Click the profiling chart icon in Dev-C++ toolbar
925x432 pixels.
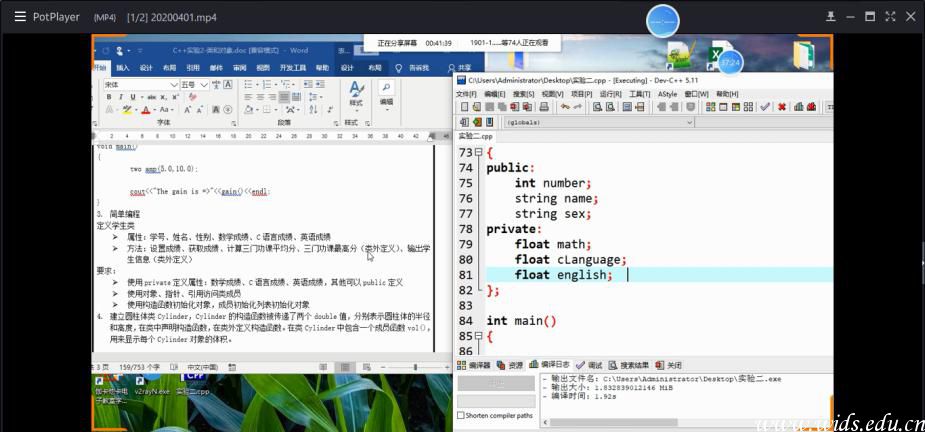click(797, 107)
